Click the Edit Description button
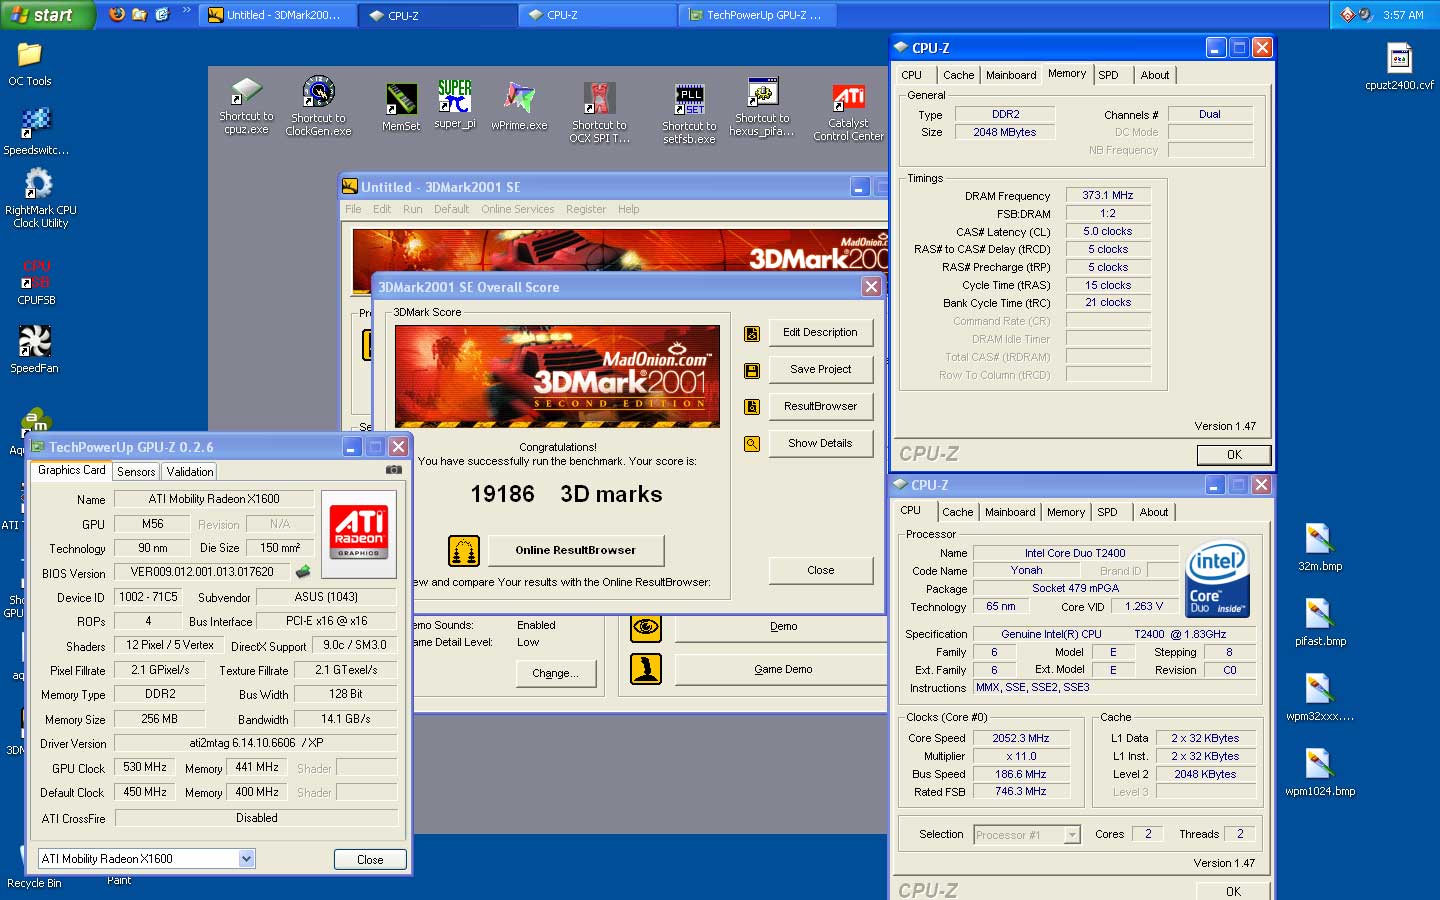The image size is (1440, 900). coord(820,332)
